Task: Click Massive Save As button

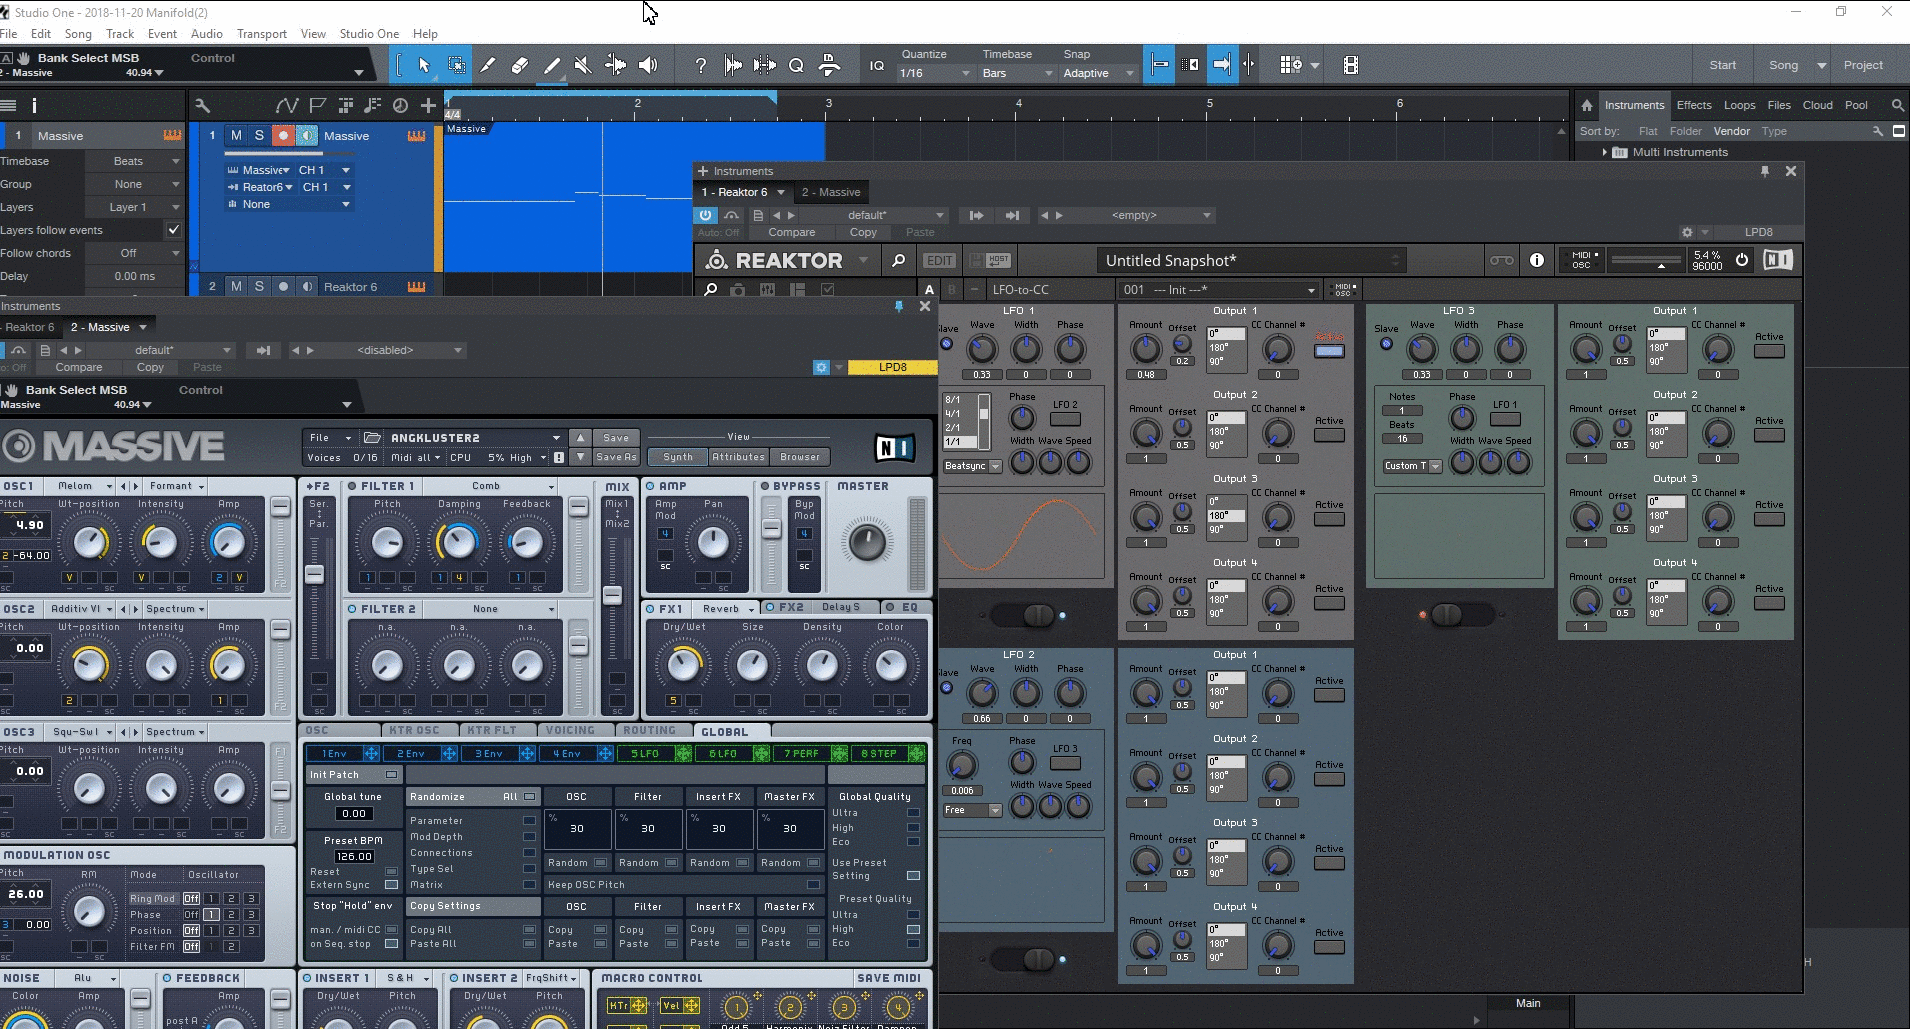Action: (x=617, y=457)
